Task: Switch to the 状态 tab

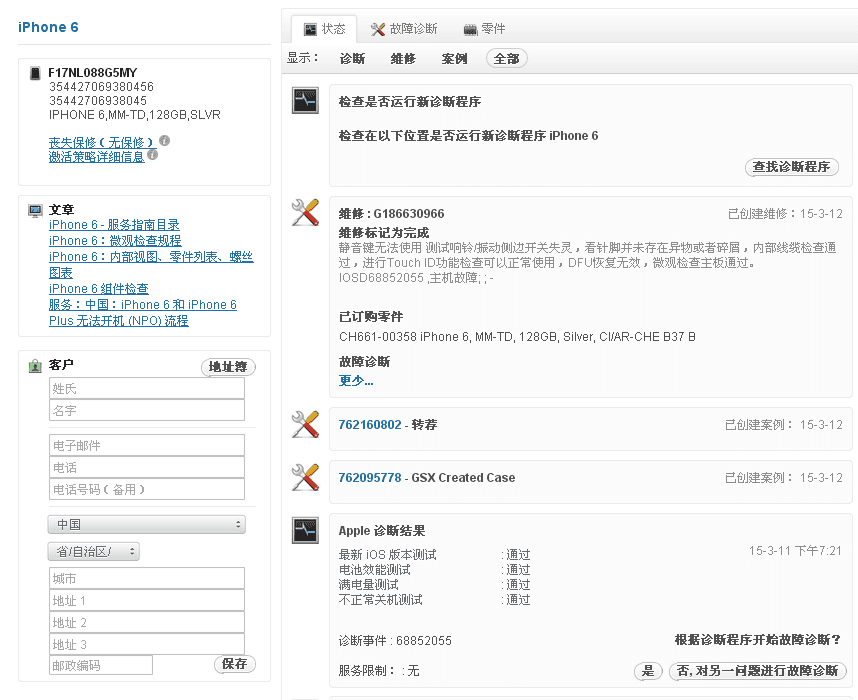Action: pos(324,29)
